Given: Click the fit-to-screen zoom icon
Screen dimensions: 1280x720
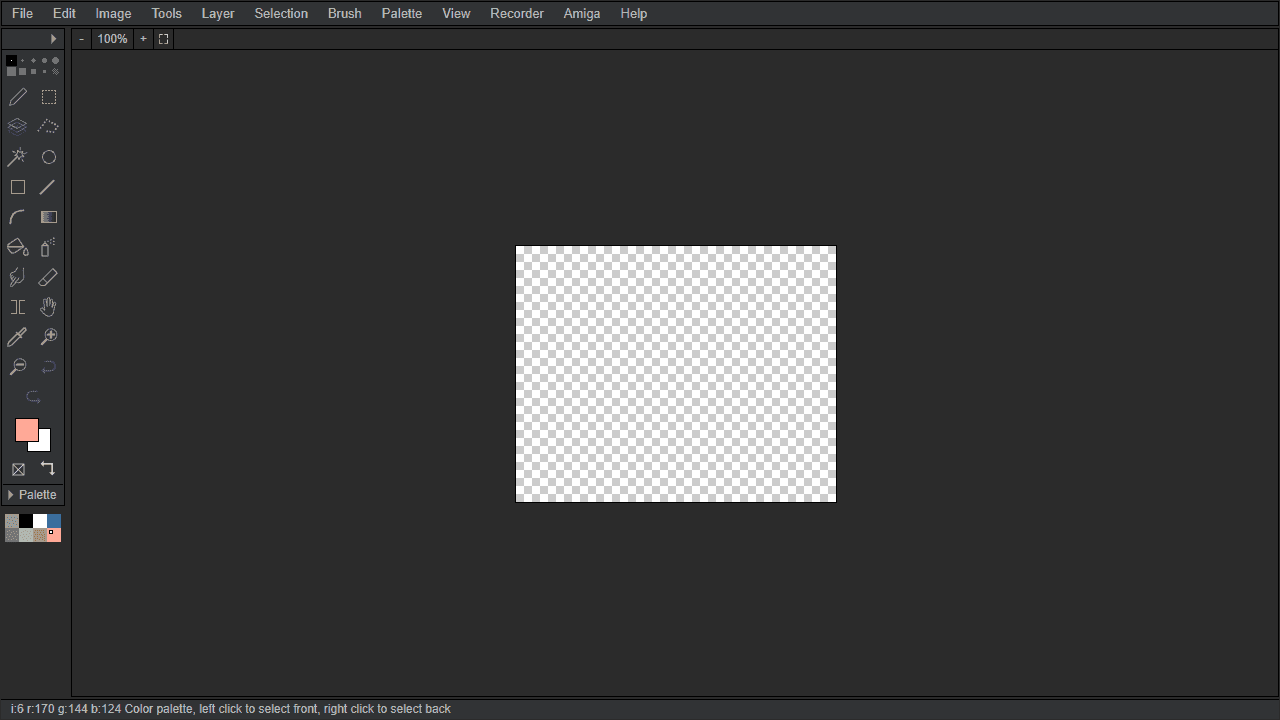Looking at the screenshot, I should click(x=164, y=39).
